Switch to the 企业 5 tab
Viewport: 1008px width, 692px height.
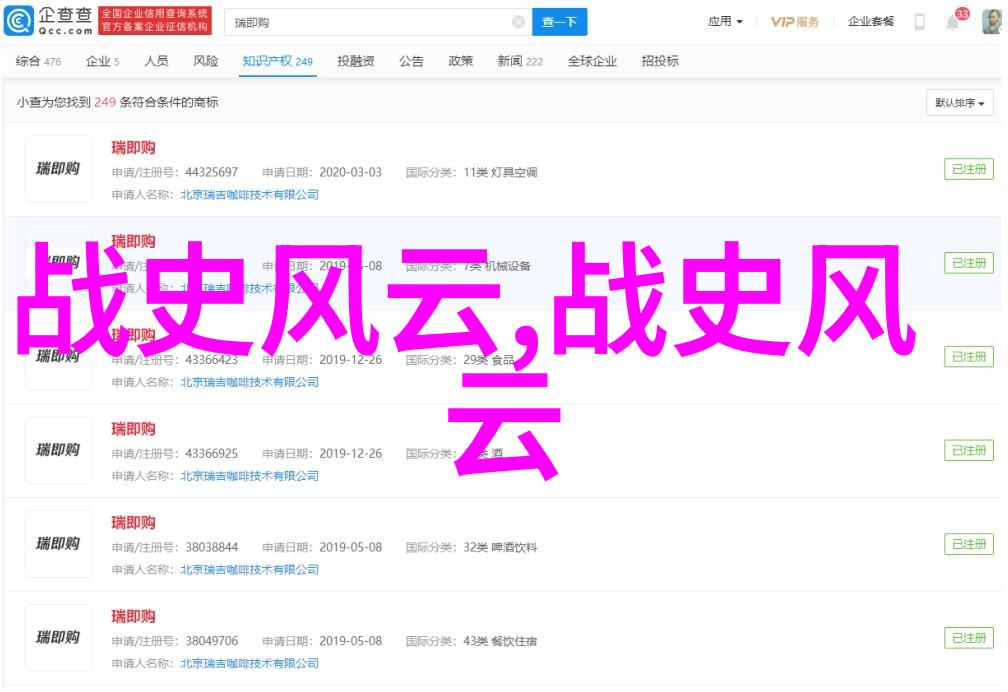[103, 61]
